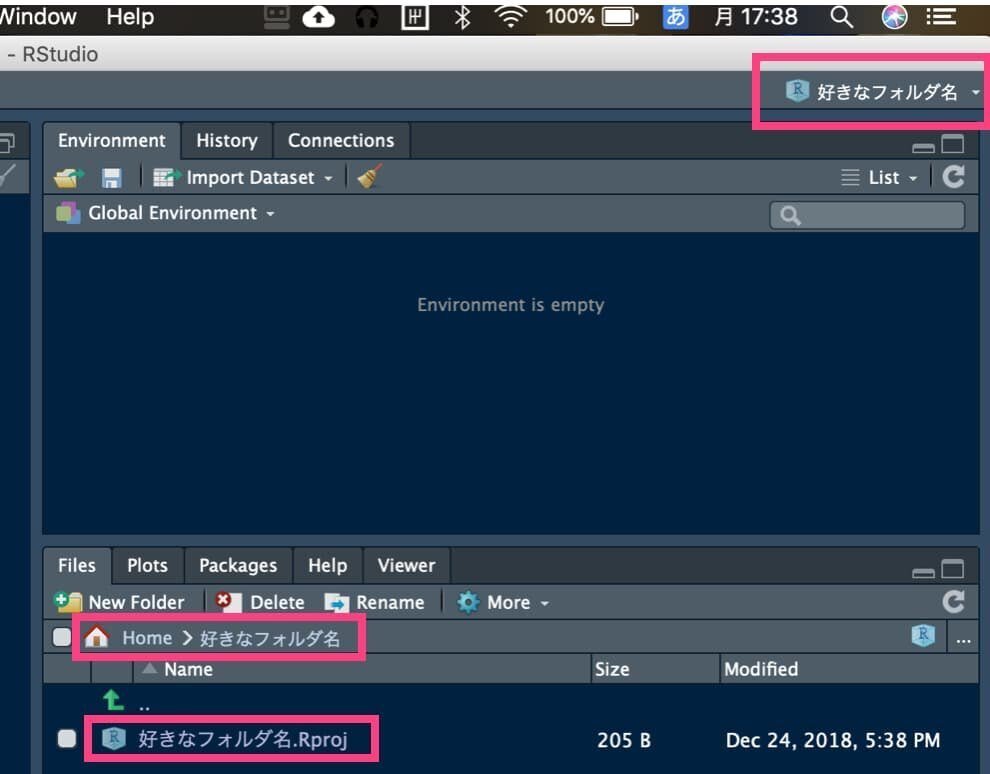Click the Global Environment icon

(68, 213)
